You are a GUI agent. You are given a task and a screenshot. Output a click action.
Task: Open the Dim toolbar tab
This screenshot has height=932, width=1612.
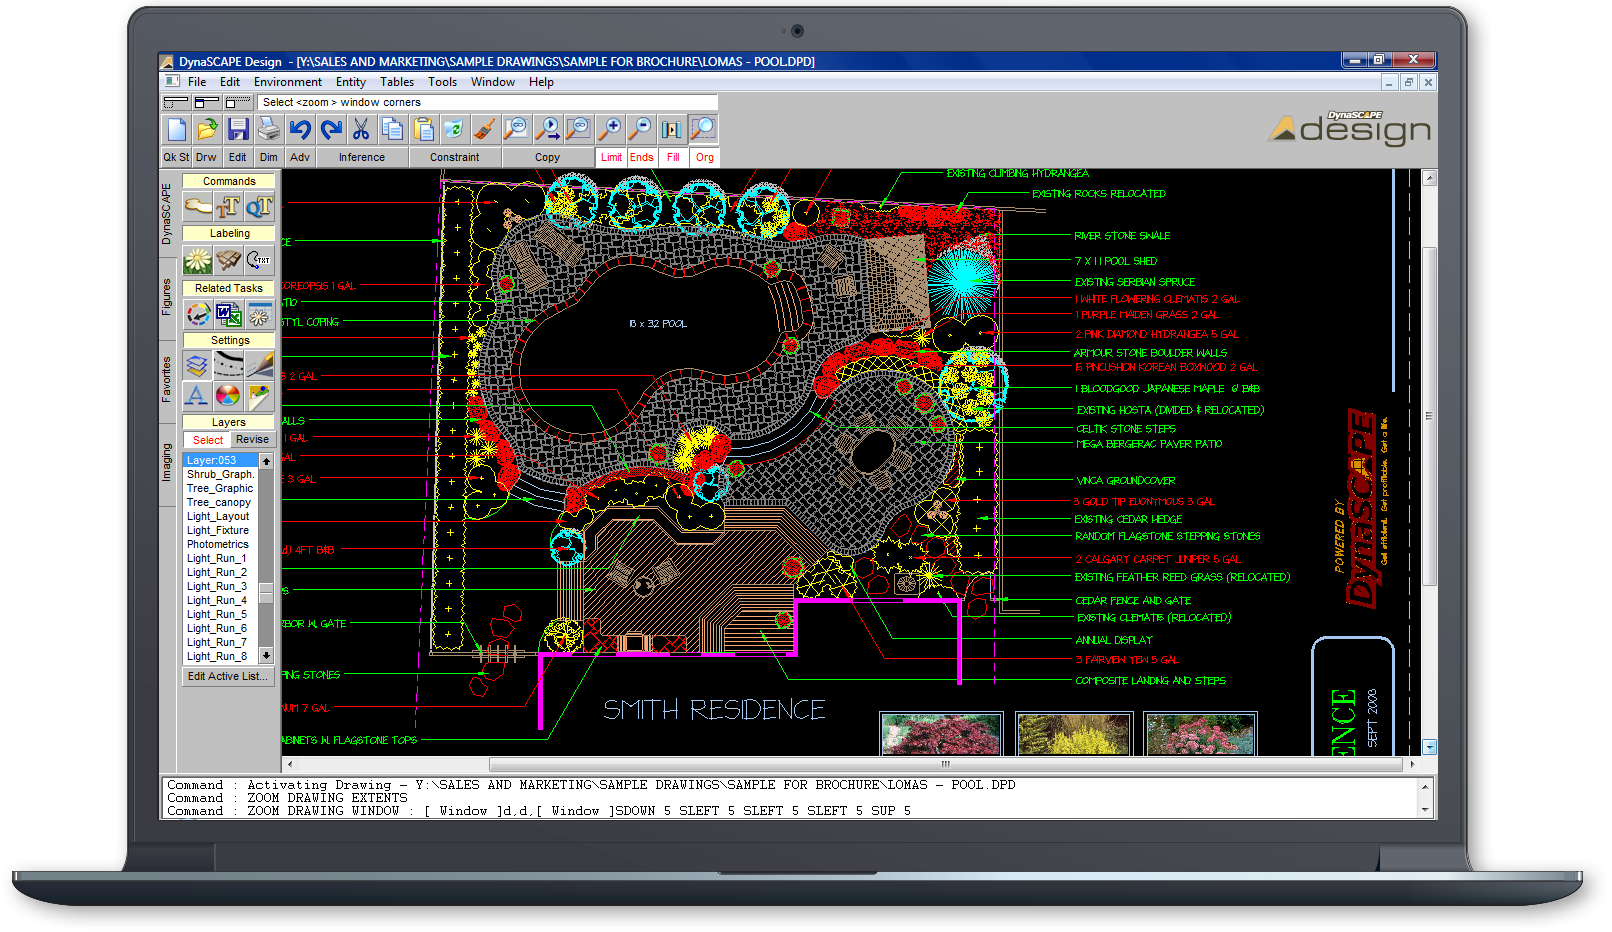(x=268, y=157)
